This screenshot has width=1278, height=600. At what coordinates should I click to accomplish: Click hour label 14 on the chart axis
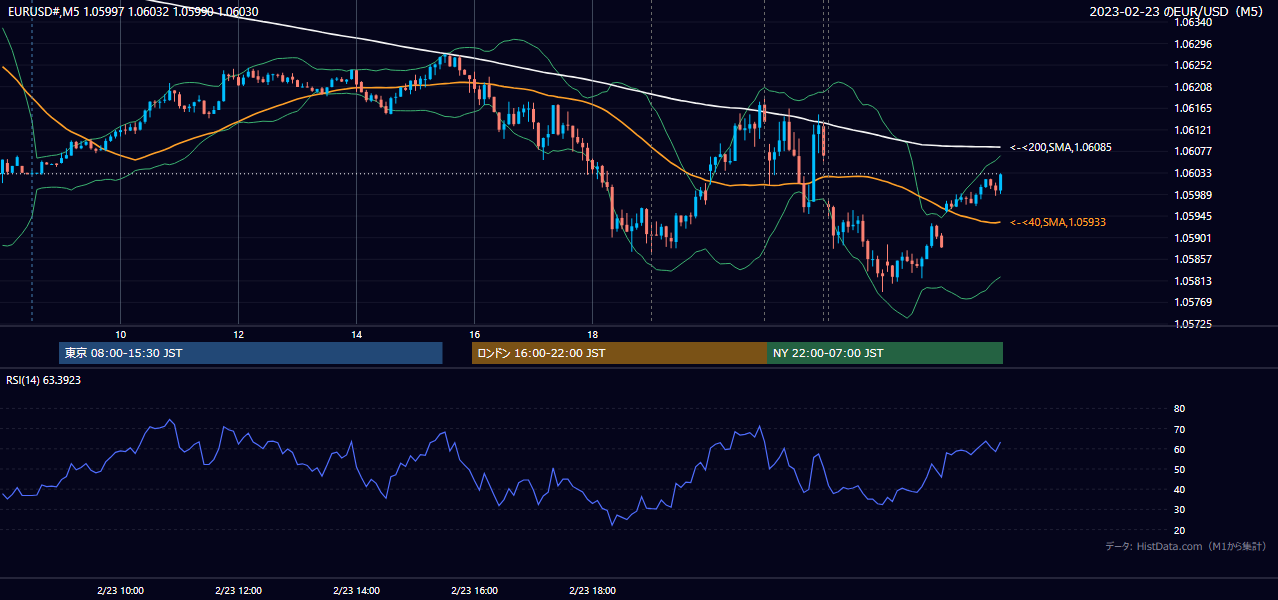point(356,334)
